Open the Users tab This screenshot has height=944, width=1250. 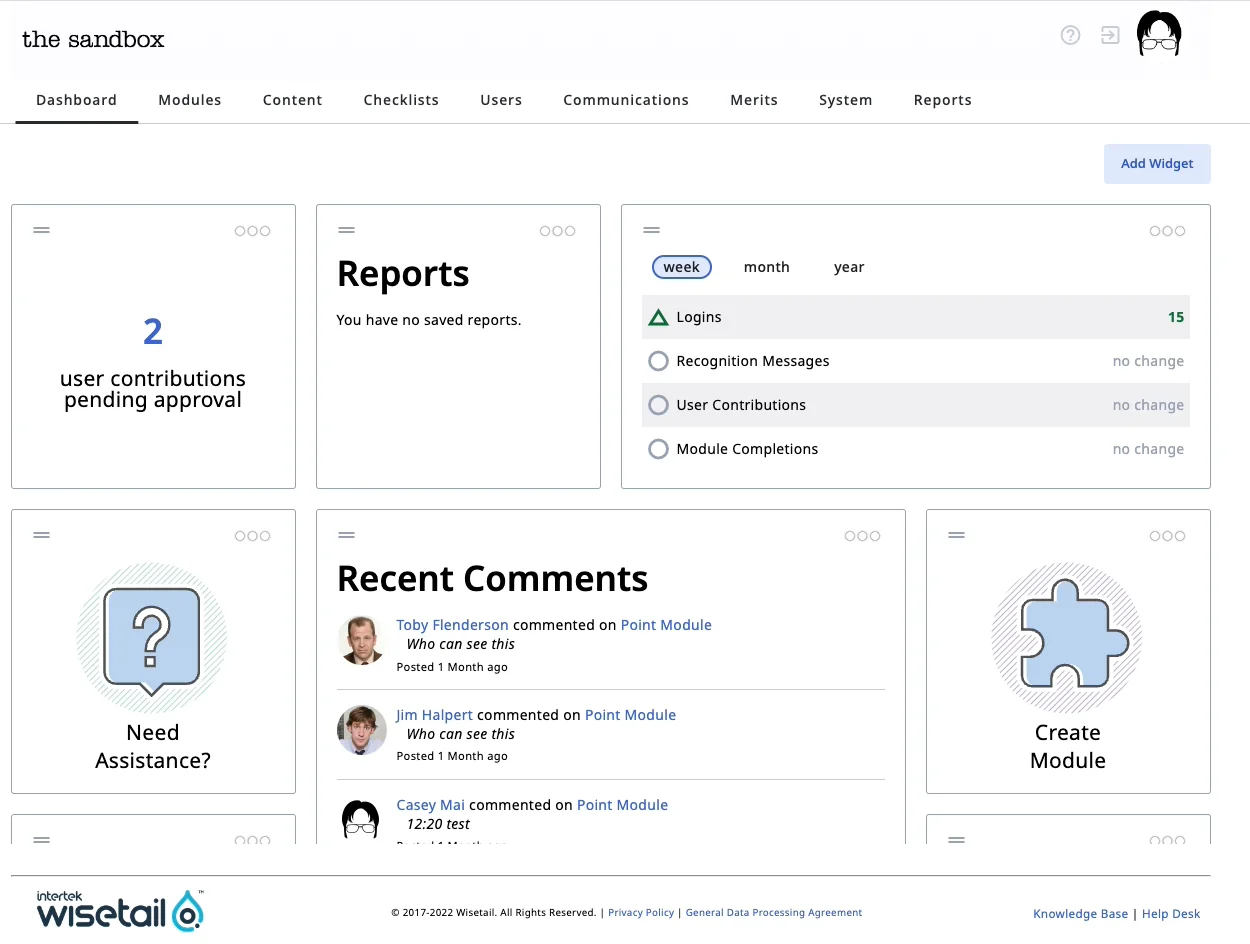click(501, 100)
